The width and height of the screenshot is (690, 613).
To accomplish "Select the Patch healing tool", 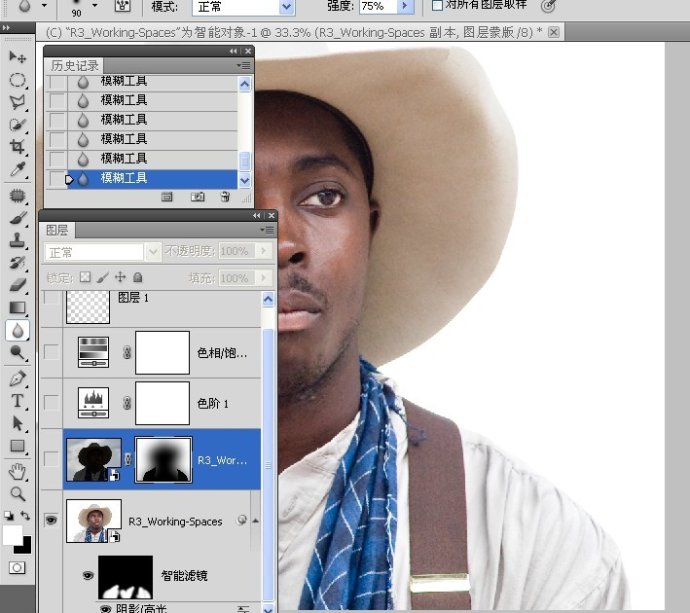I will pos(17,196).
